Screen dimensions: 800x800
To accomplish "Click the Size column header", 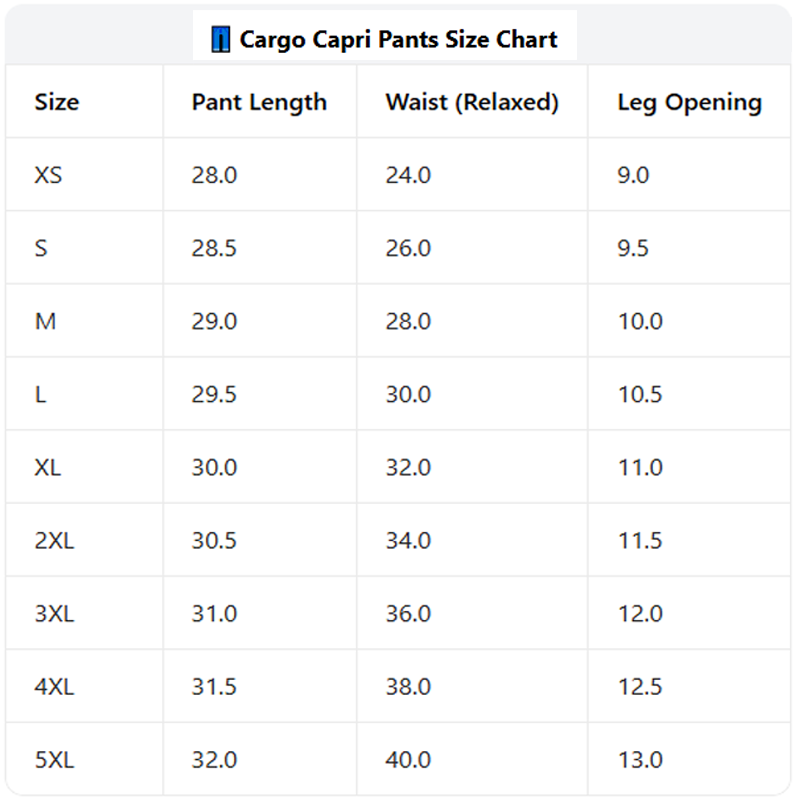I will point(57,102).
